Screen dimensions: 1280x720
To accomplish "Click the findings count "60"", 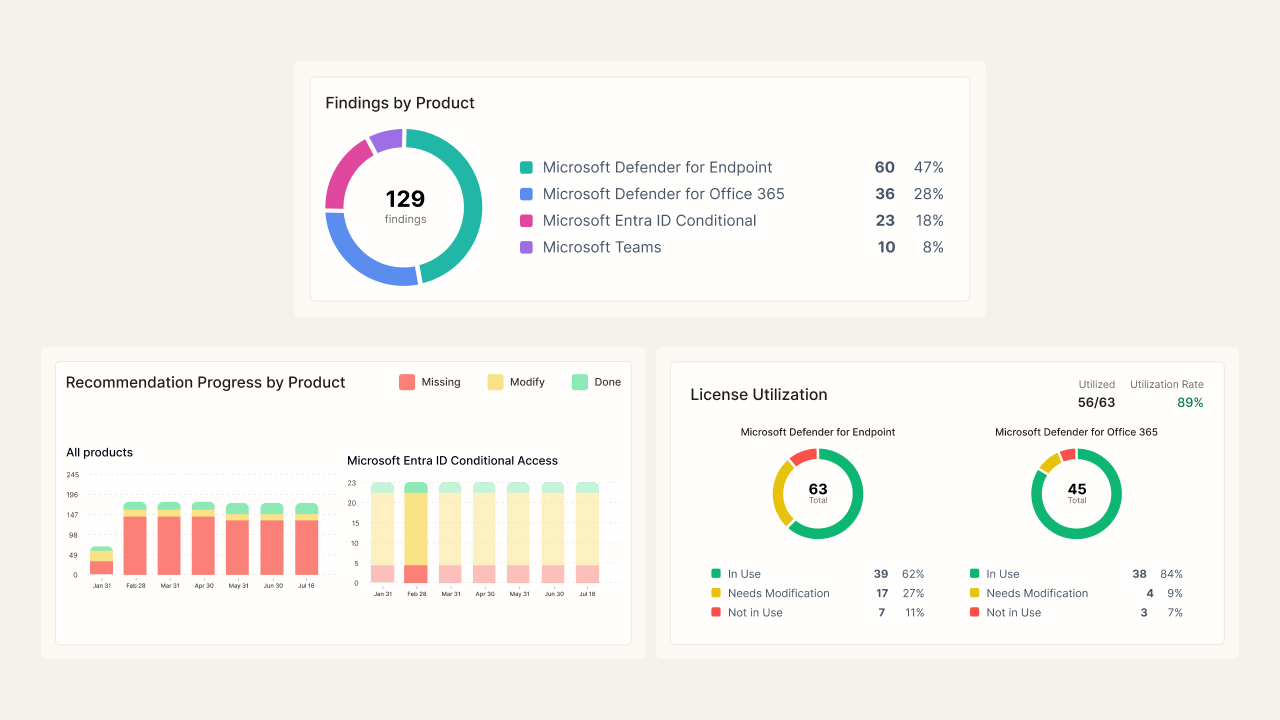I will (x=885, y=168).
